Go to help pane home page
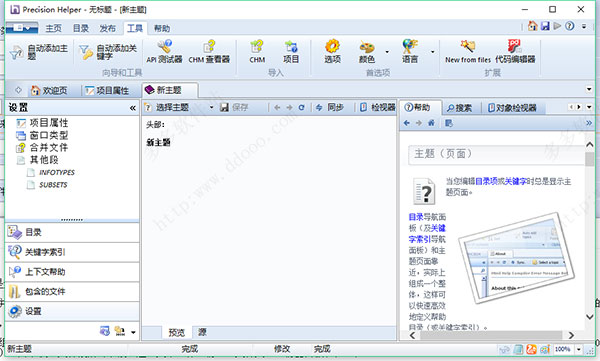The height and width of the screenshot is (361, 600). pyautogui.click(x=431, y=123)
